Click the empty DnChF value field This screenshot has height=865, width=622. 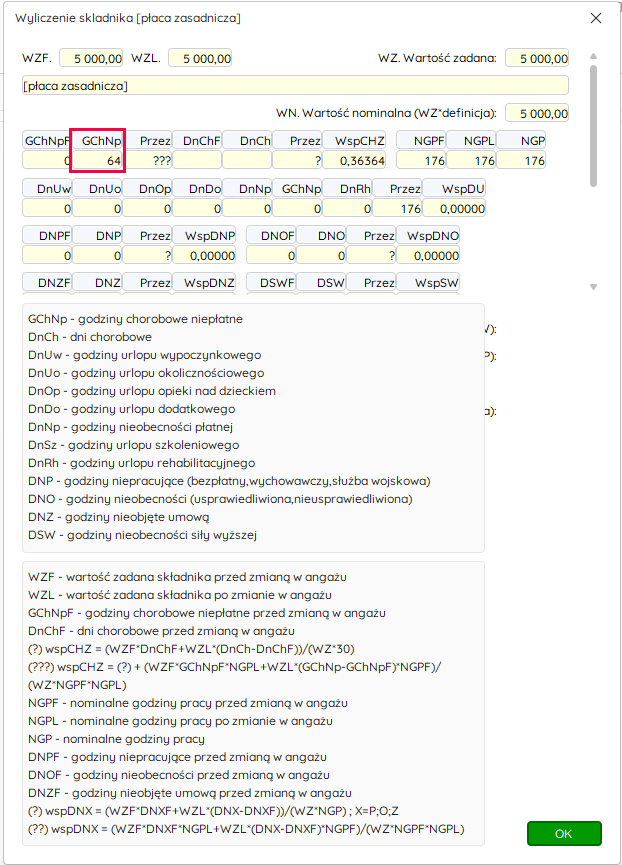click(x=197, y=161)
